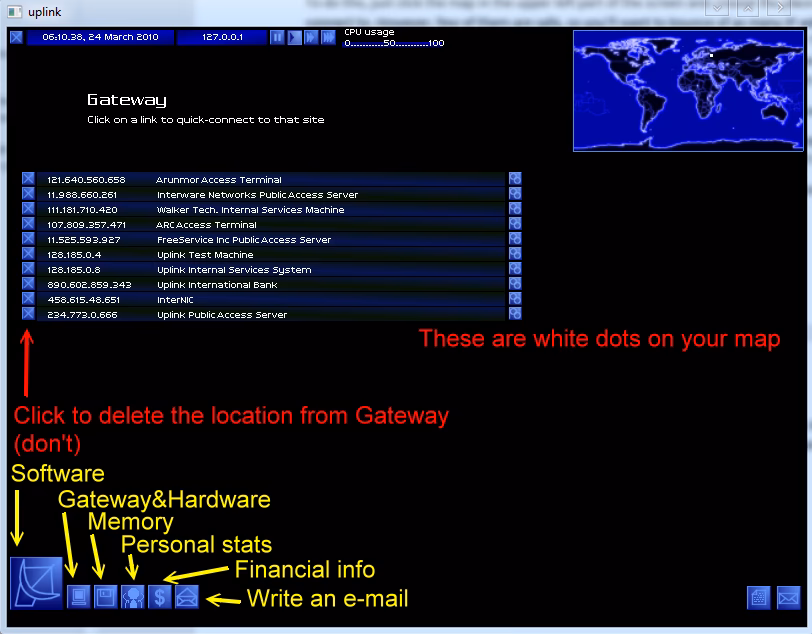Image resolution: width=812 pixels, height=634 pixels.
Task: Delete FreeService Inc Public Access Server link
Action: click(28, 239)
